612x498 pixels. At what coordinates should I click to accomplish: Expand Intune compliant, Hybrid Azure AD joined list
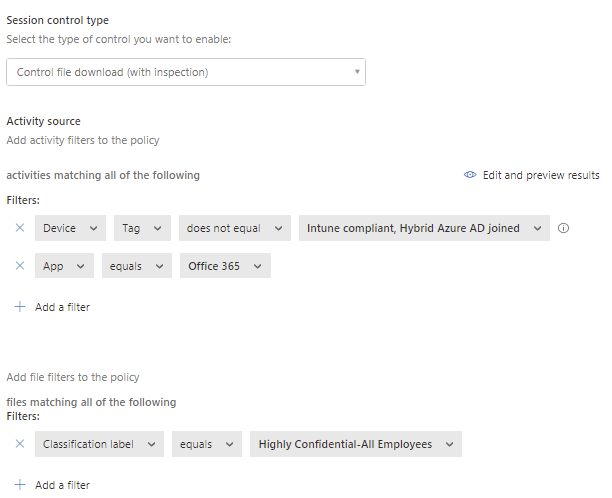pyautogui.click(x=424, y=228)
